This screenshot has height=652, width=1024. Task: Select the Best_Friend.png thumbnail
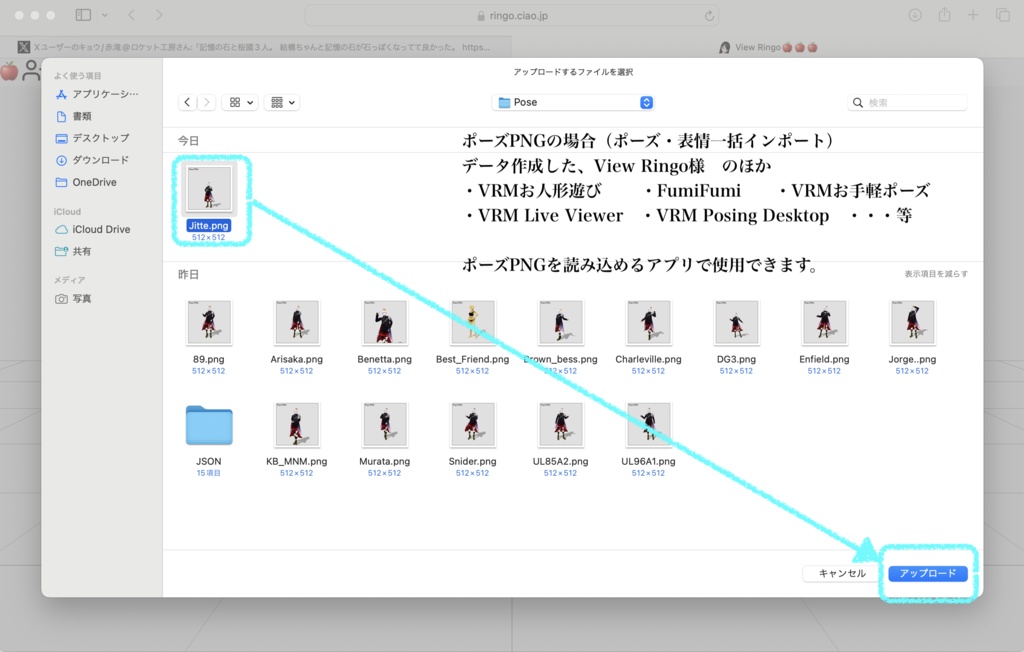[472, 322]
